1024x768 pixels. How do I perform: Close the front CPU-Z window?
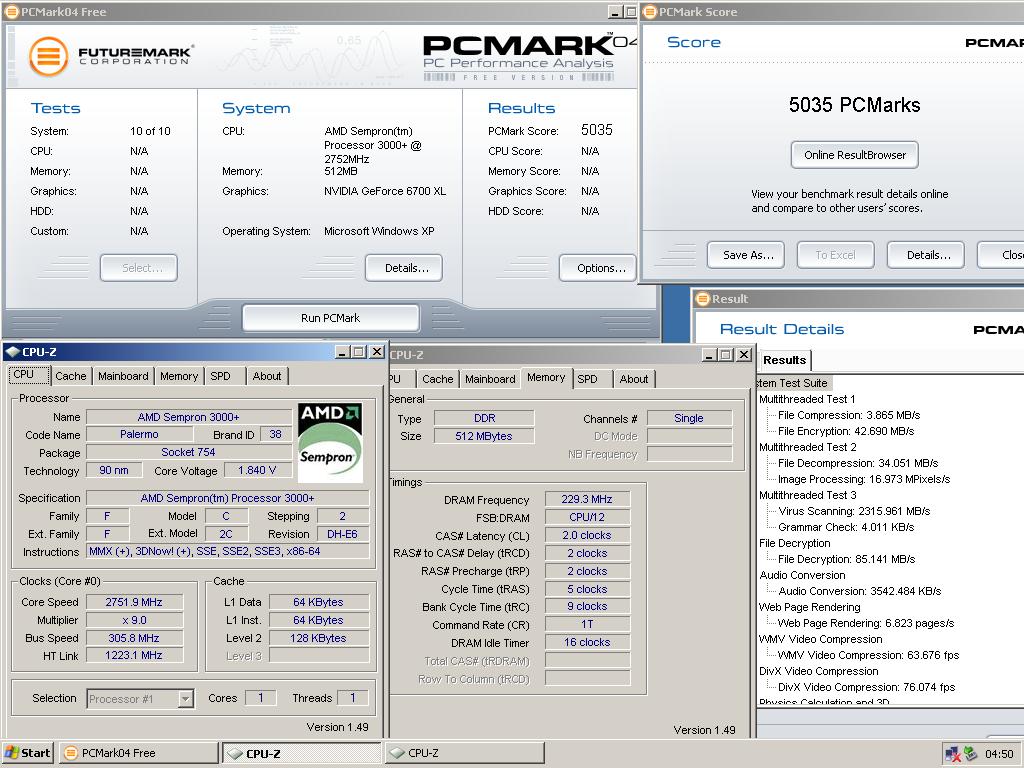(377, 352)
